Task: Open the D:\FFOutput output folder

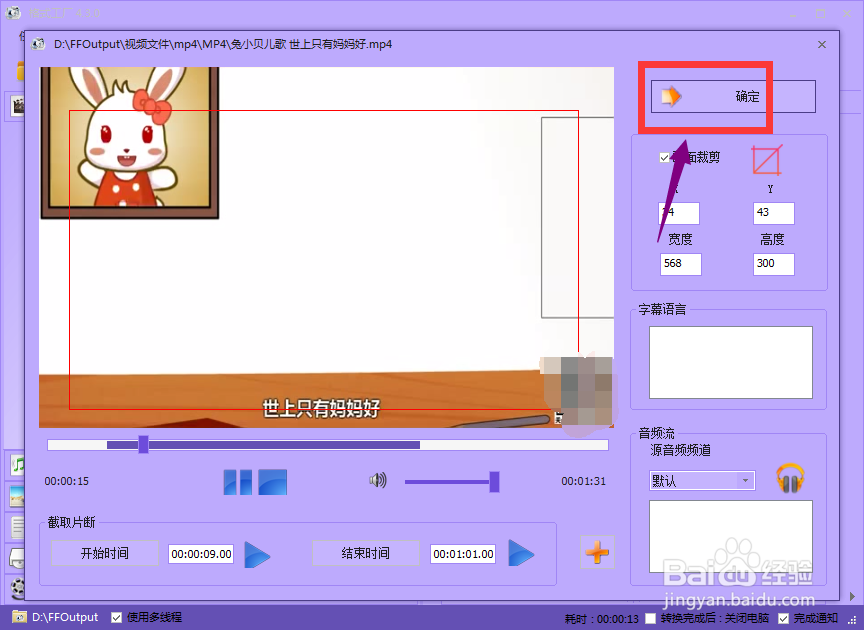Action: click(x=56, y=617)
